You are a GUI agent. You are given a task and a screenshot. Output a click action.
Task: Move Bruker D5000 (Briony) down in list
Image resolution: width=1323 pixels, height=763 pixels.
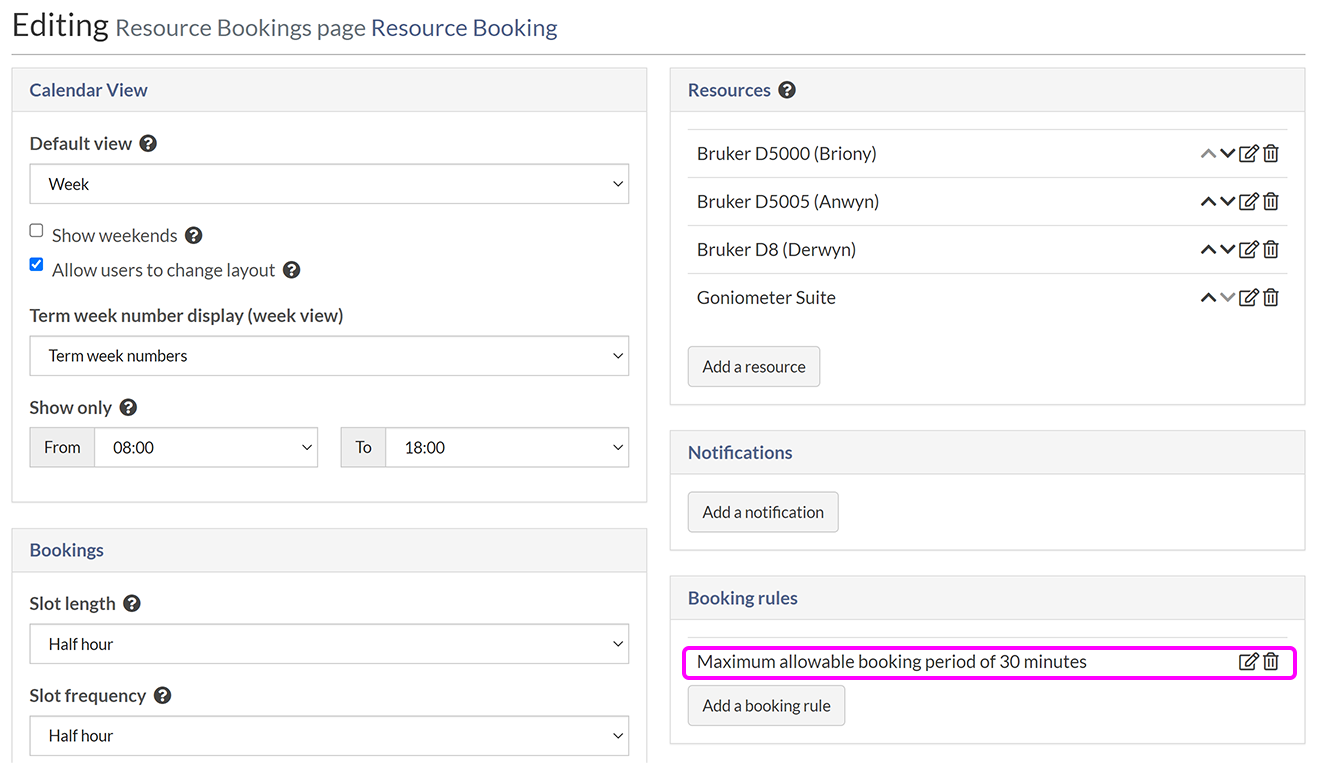[1228, 154]
